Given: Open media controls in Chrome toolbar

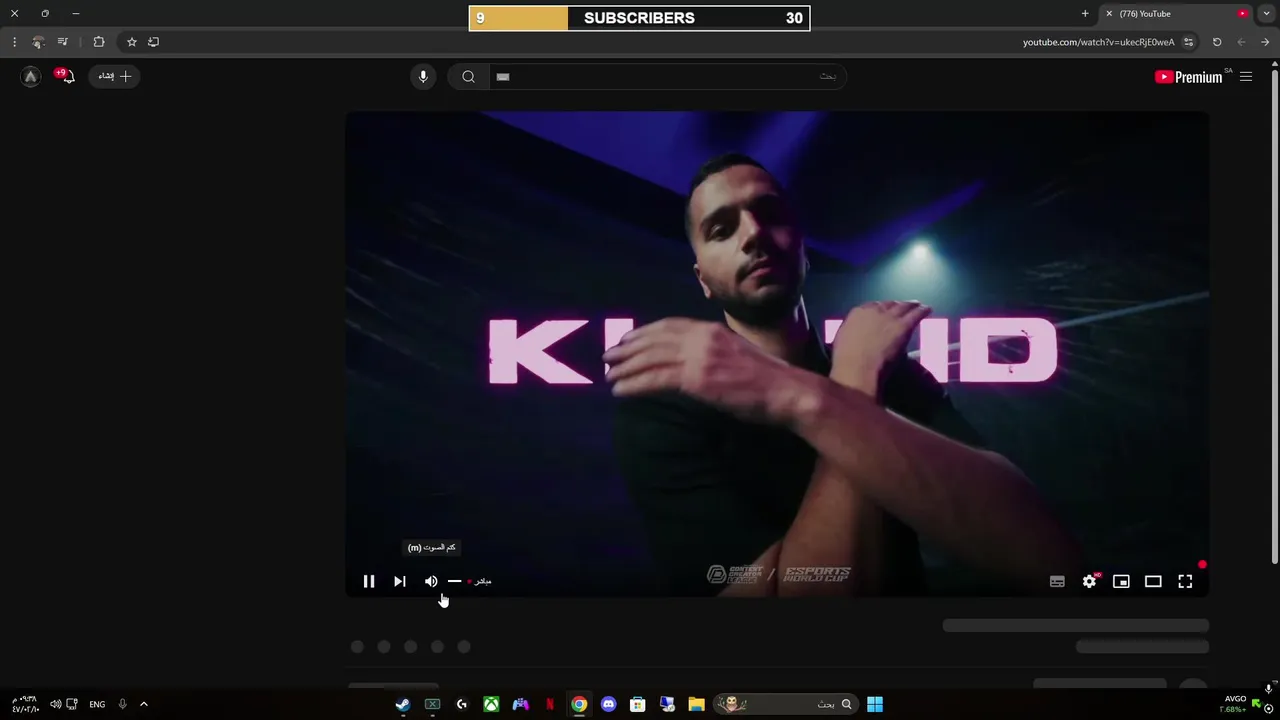Looking at the screenshot, I should click(63, 42).
